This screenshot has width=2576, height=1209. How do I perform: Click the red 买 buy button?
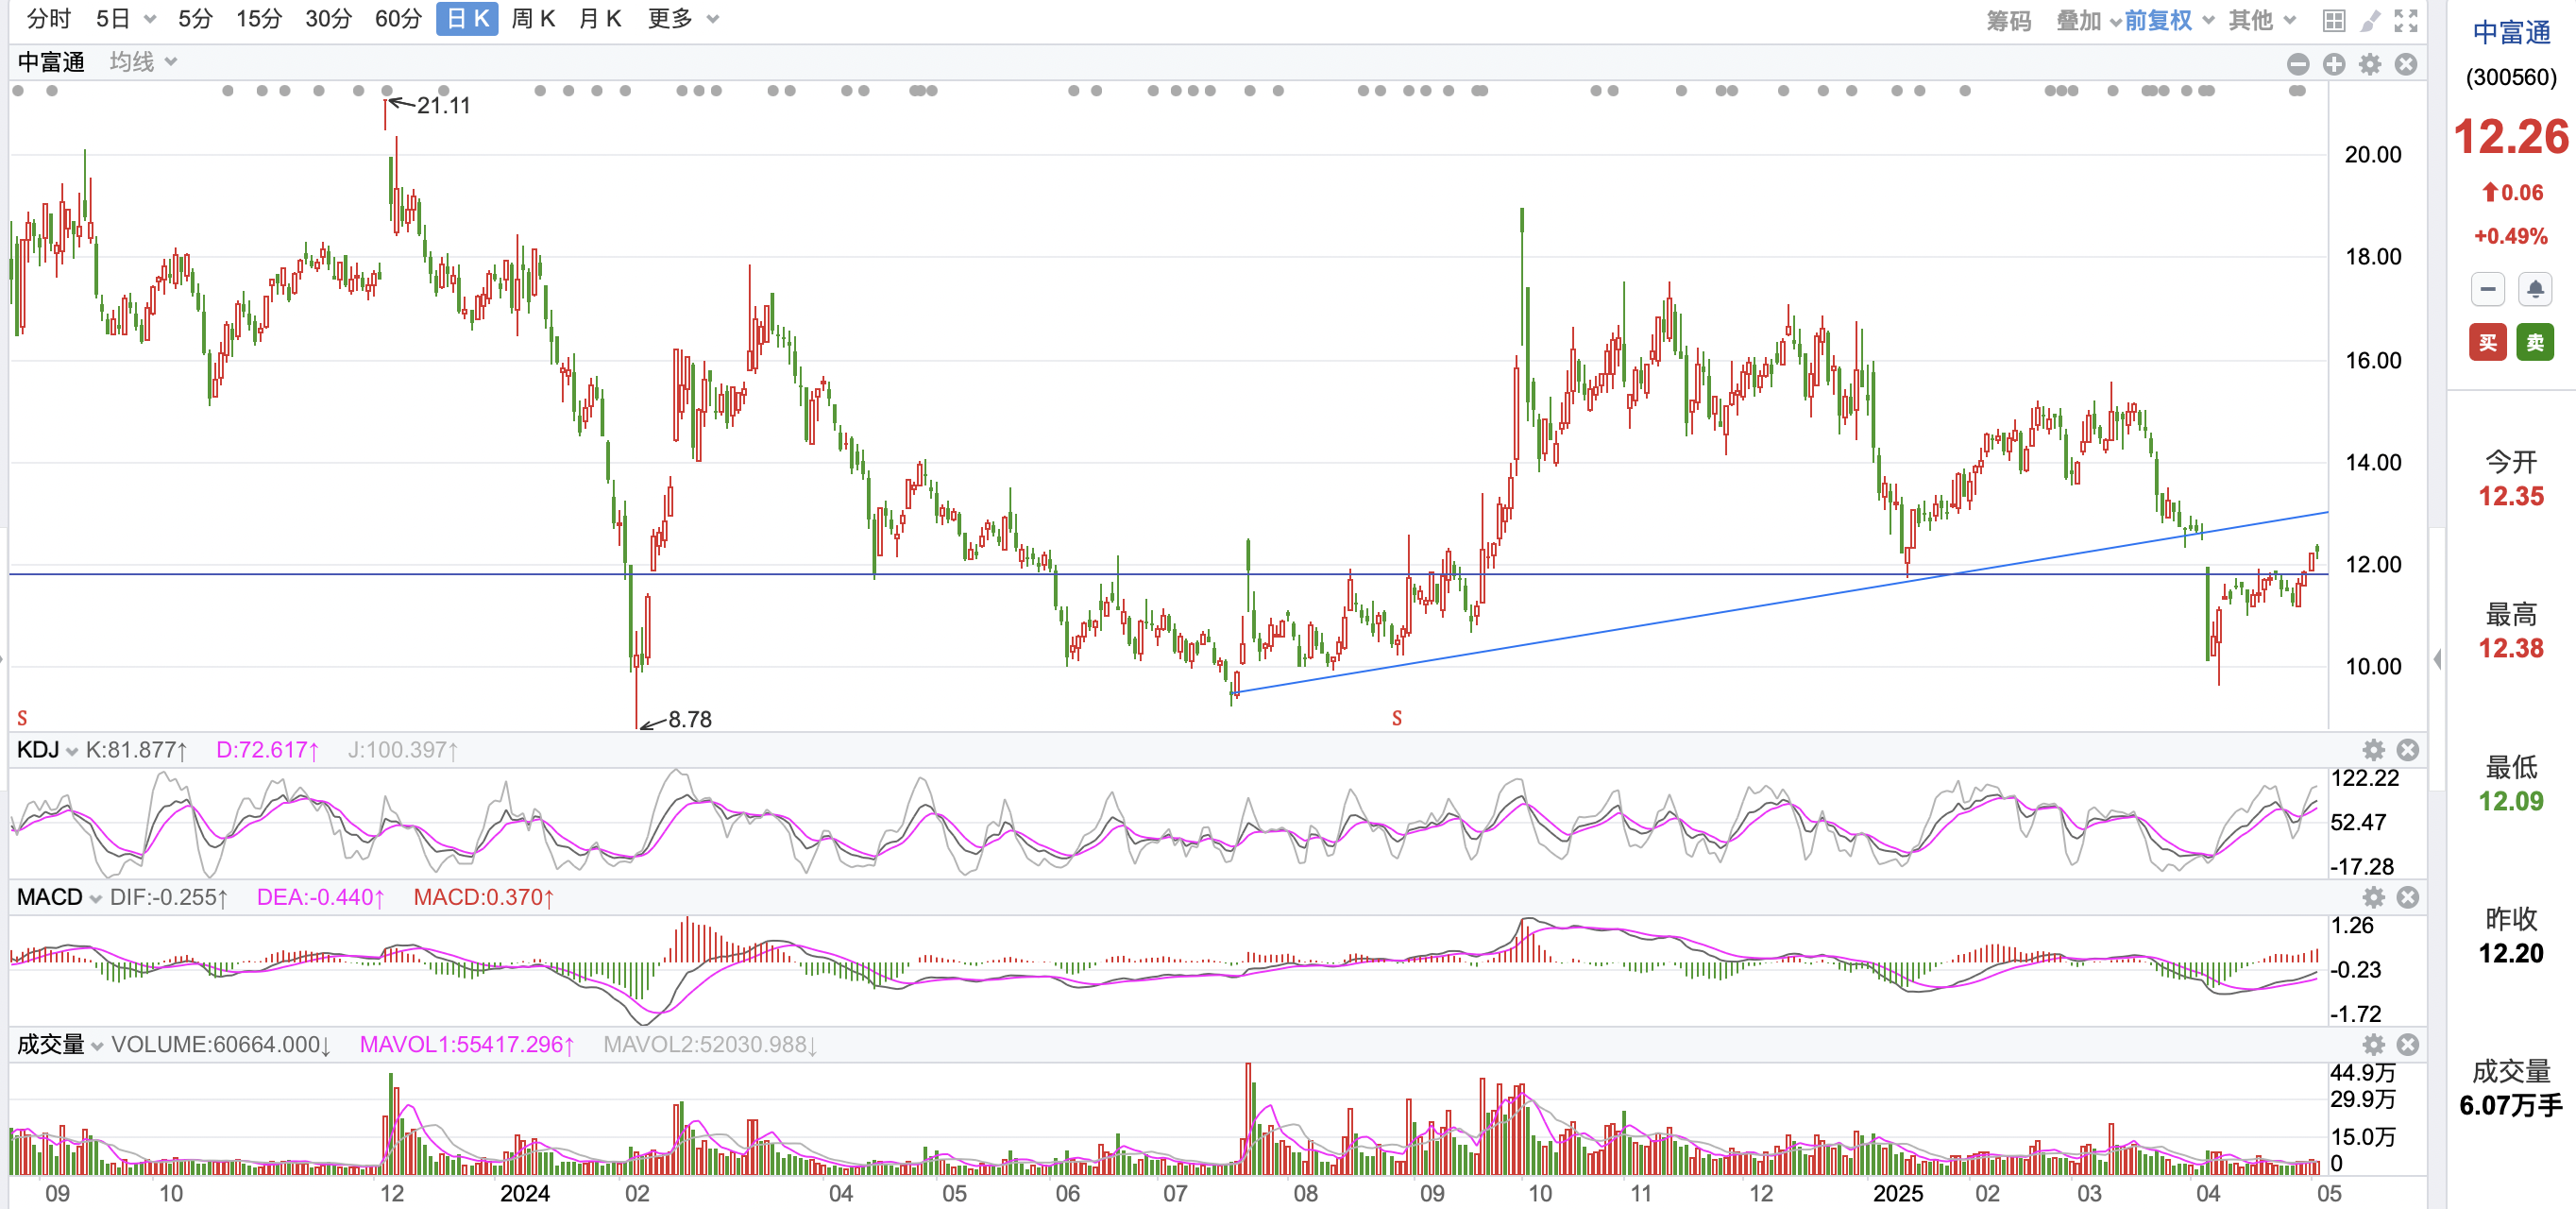[2488, 343]
